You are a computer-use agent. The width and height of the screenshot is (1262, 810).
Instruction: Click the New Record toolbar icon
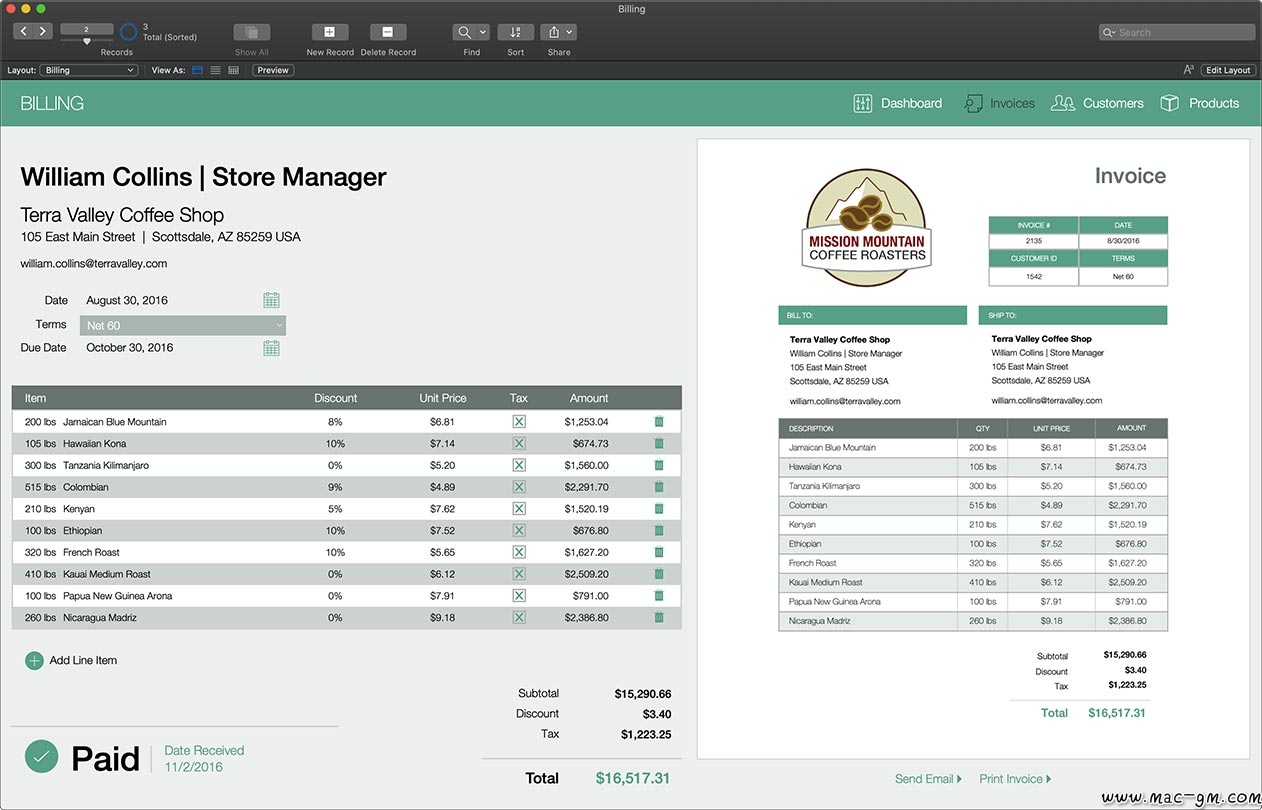tap(330, 32)
